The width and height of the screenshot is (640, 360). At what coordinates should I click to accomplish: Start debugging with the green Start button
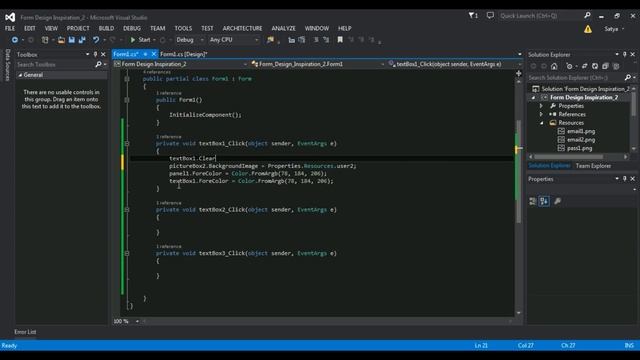[x=140, y=40]
